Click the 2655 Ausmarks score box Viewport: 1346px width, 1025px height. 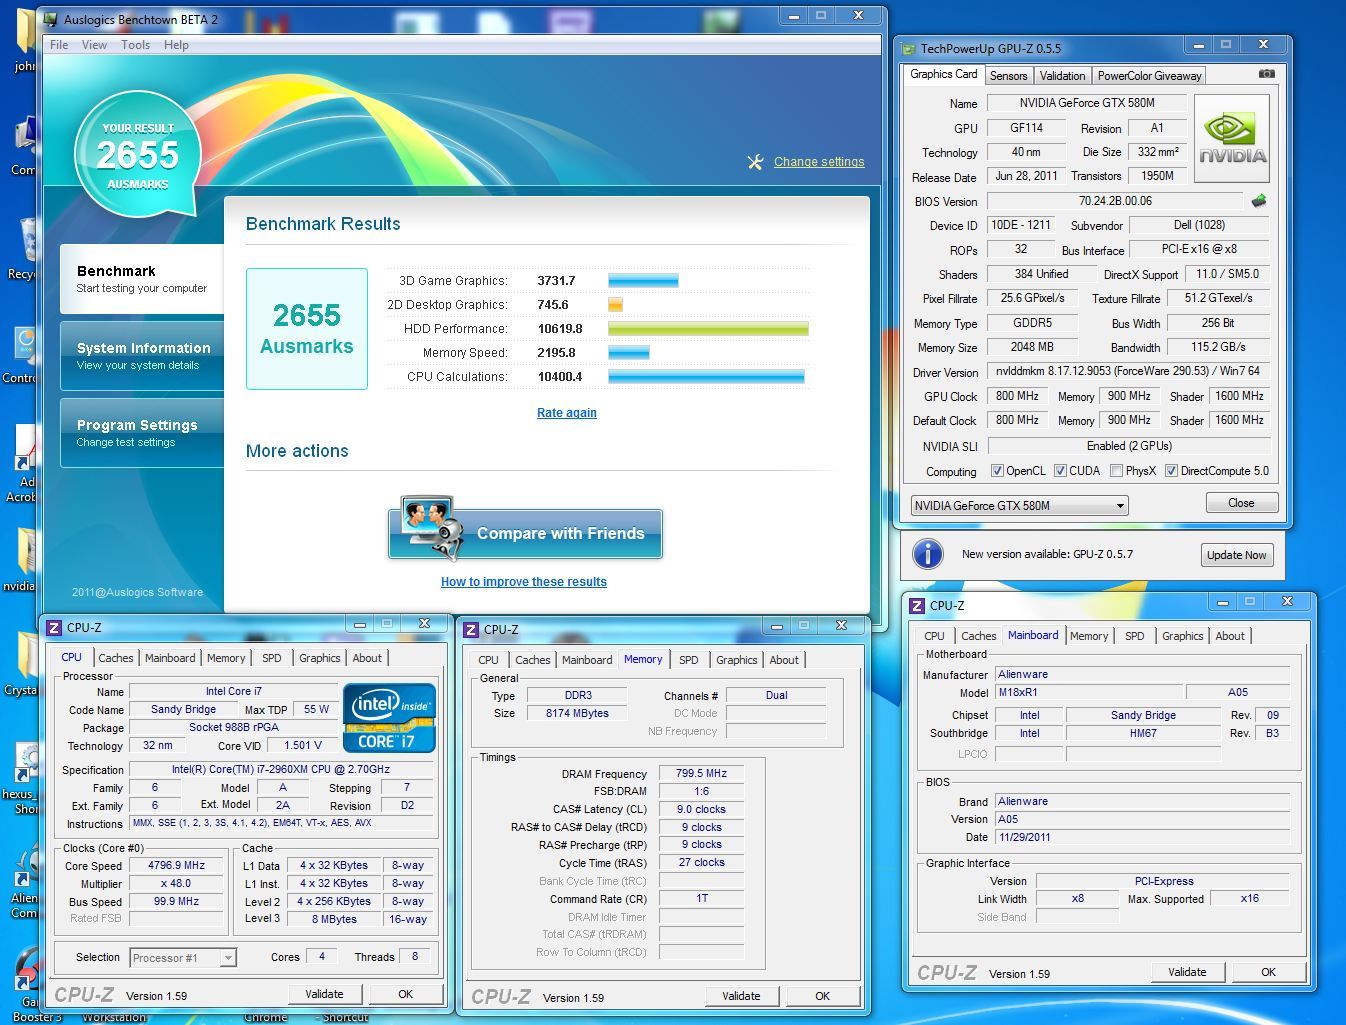[x=307, y=329]
